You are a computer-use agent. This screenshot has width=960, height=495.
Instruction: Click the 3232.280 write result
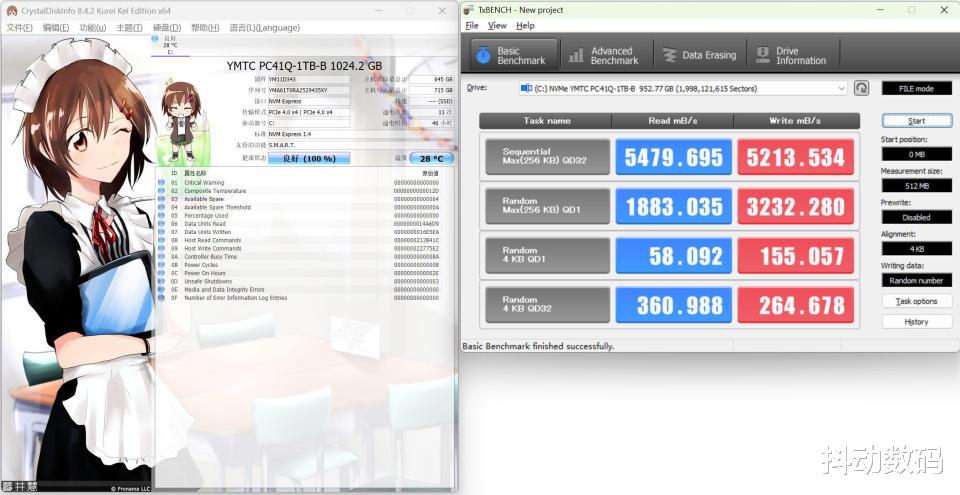795,206
